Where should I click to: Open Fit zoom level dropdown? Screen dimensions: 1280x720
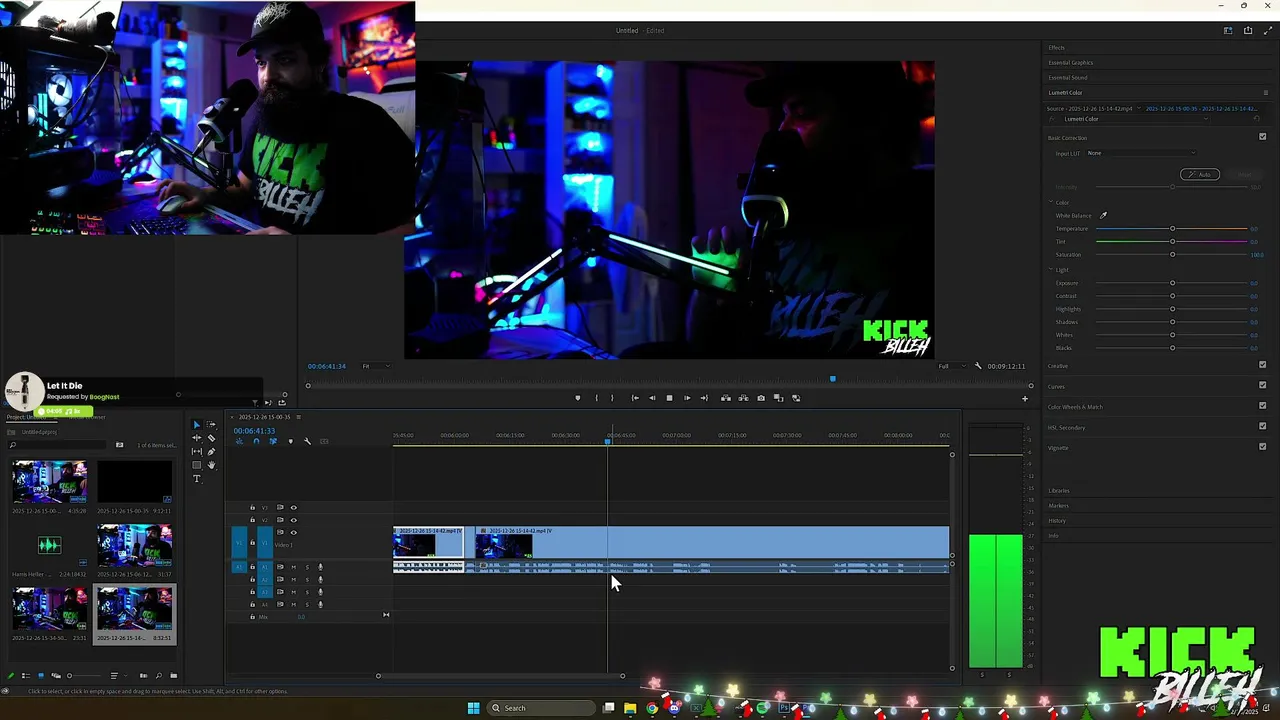pyautogui.click(x=375, y=366)
